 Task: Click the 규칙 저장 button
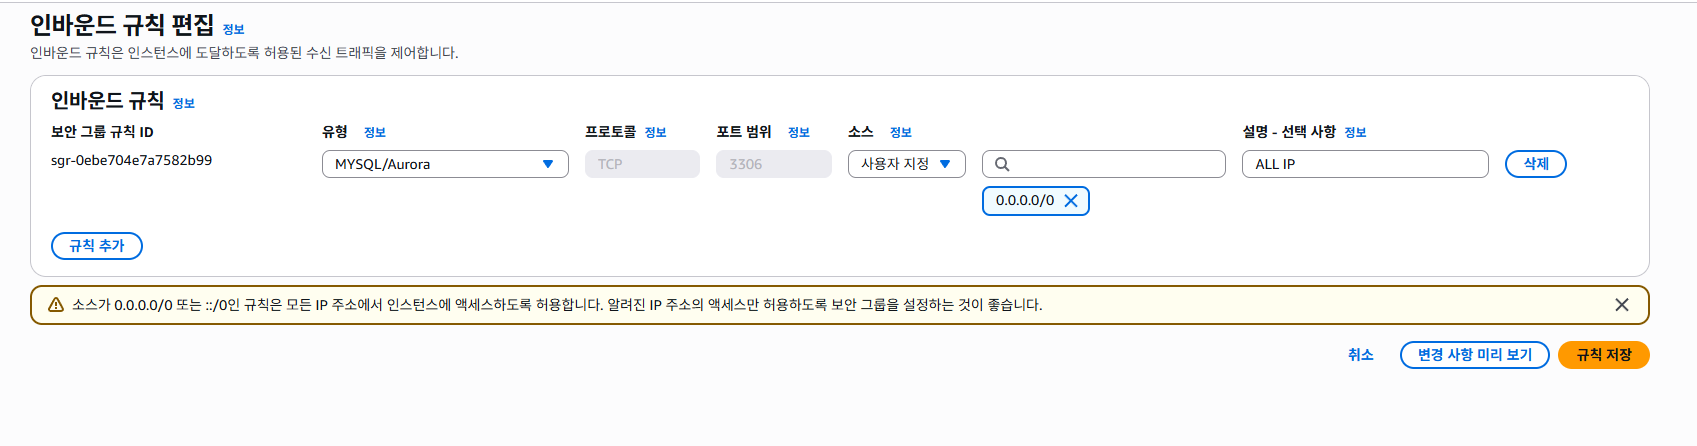coord(1604,355)
